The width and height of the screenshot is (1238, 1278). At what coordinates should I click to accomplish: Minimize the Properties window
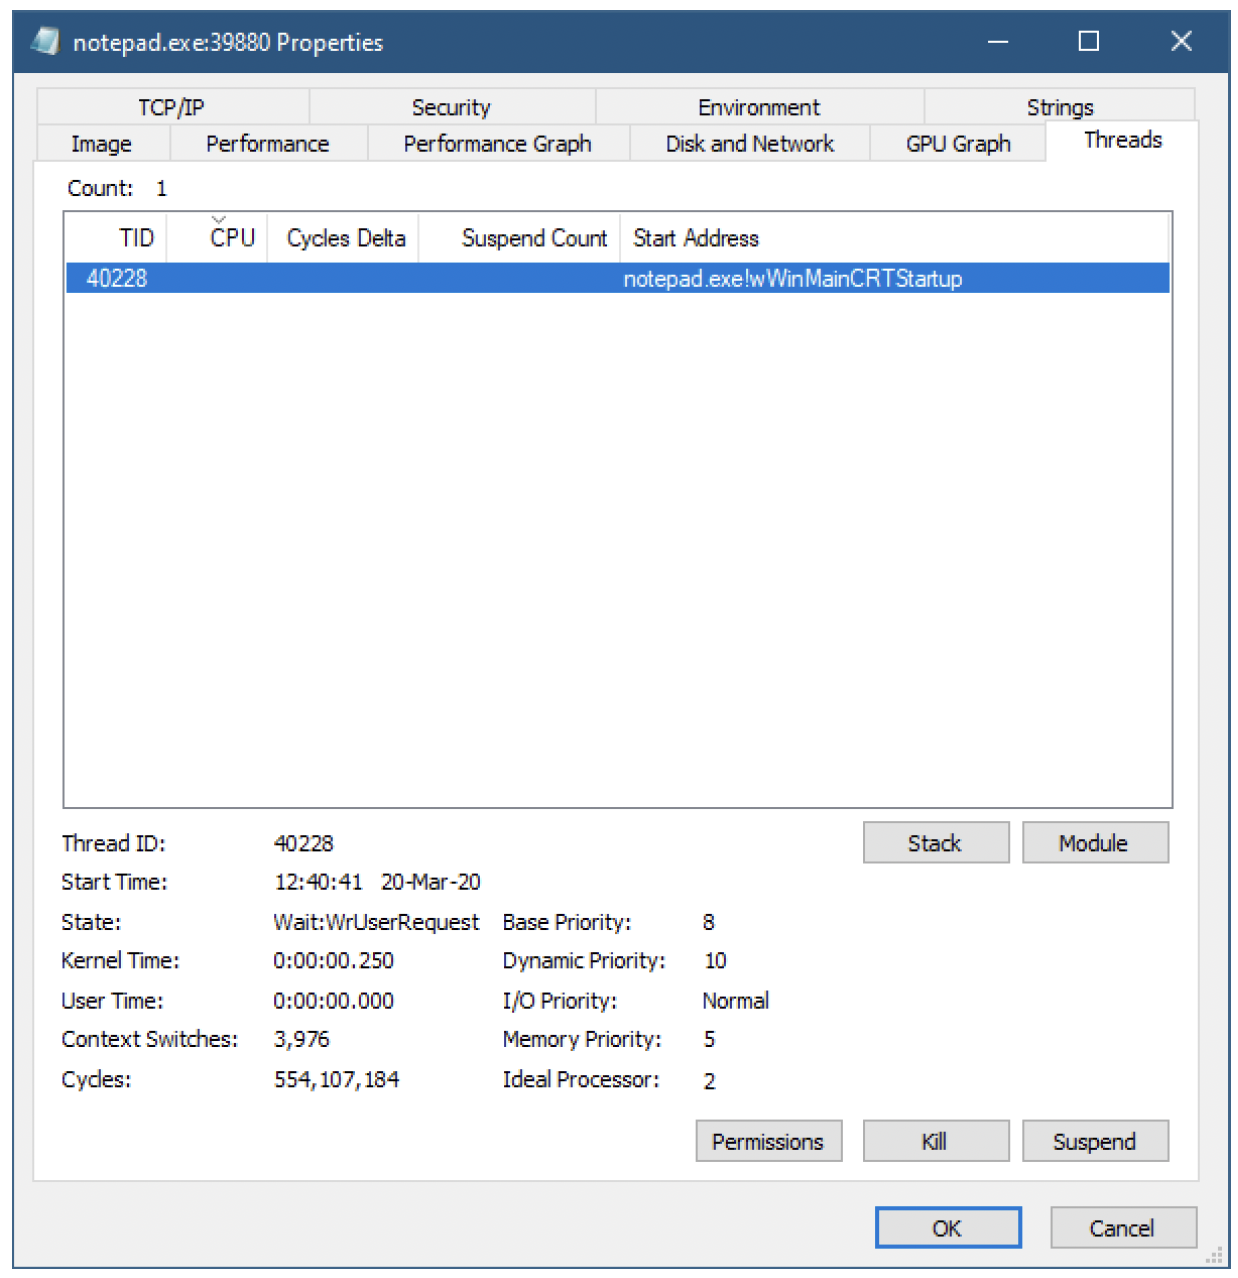point(998,41)
